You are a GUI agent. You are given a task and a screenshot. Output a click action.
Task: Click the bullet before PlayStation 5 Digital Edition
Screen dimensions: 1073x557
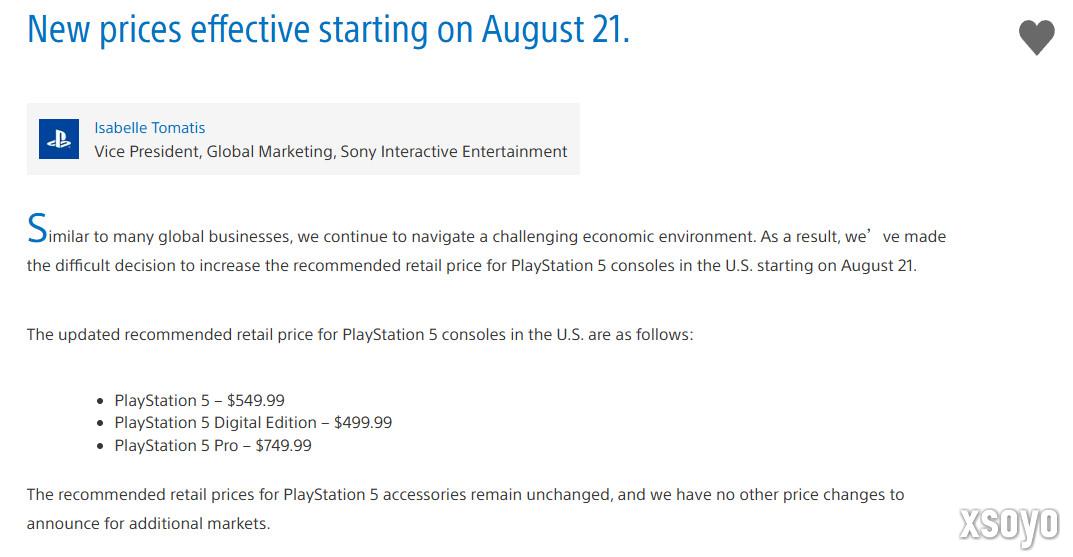click(101, 424)
